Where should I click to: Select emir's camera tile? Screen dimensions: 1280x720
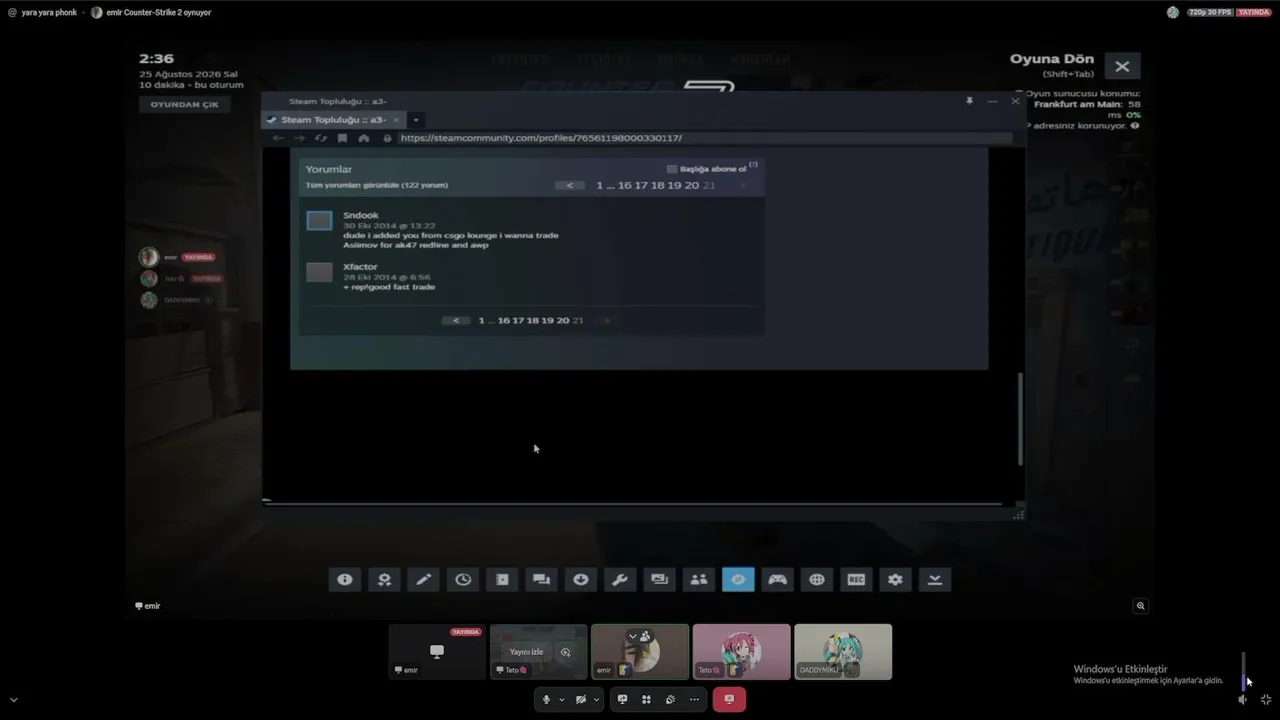[x=640, y=652]
